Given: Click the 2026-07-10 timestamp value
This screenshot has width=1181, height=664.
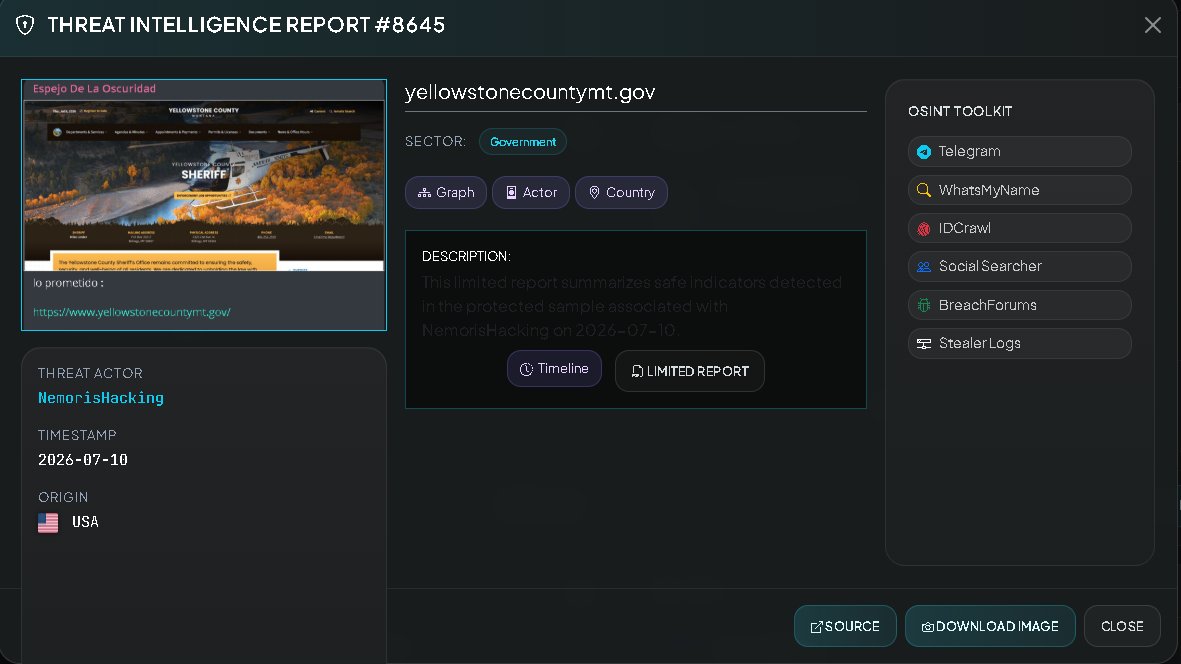Looking at the screenshot, I should 83,460.
